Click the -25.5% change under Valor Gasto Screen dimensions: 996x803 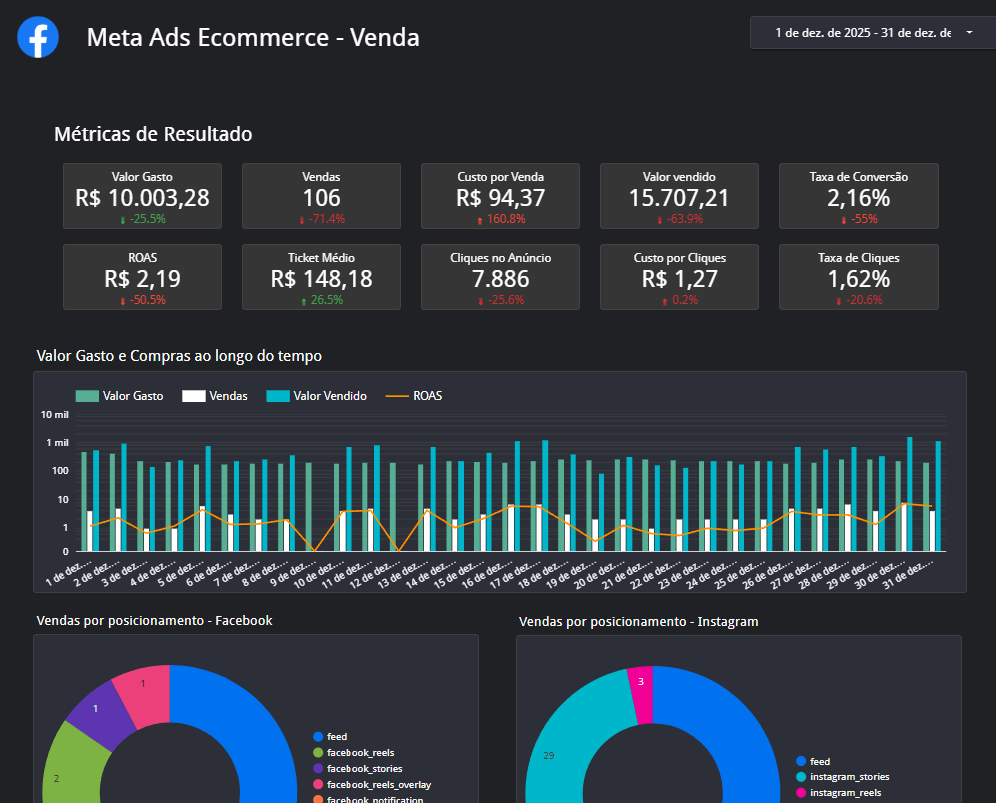coord(143,219)
